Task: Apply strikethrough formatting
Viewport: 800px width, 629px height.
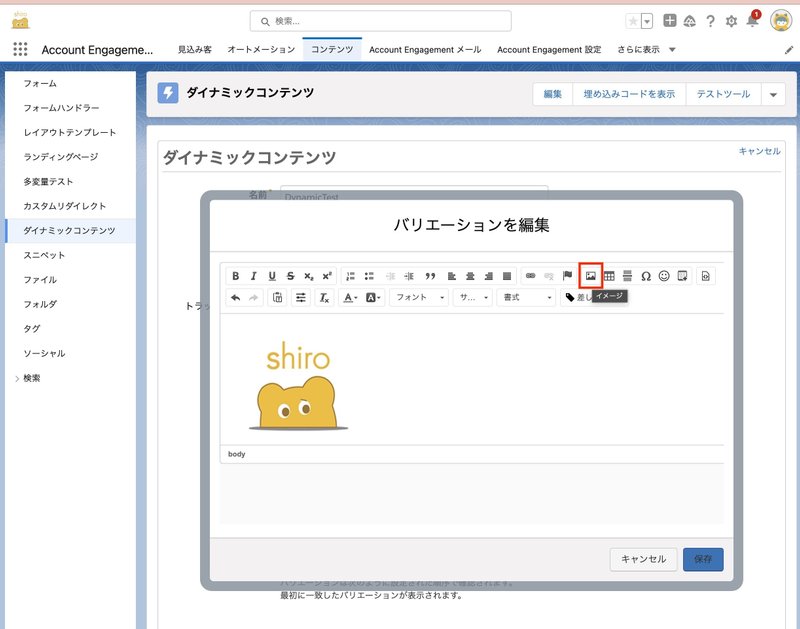Action: [x=290, y=276]
